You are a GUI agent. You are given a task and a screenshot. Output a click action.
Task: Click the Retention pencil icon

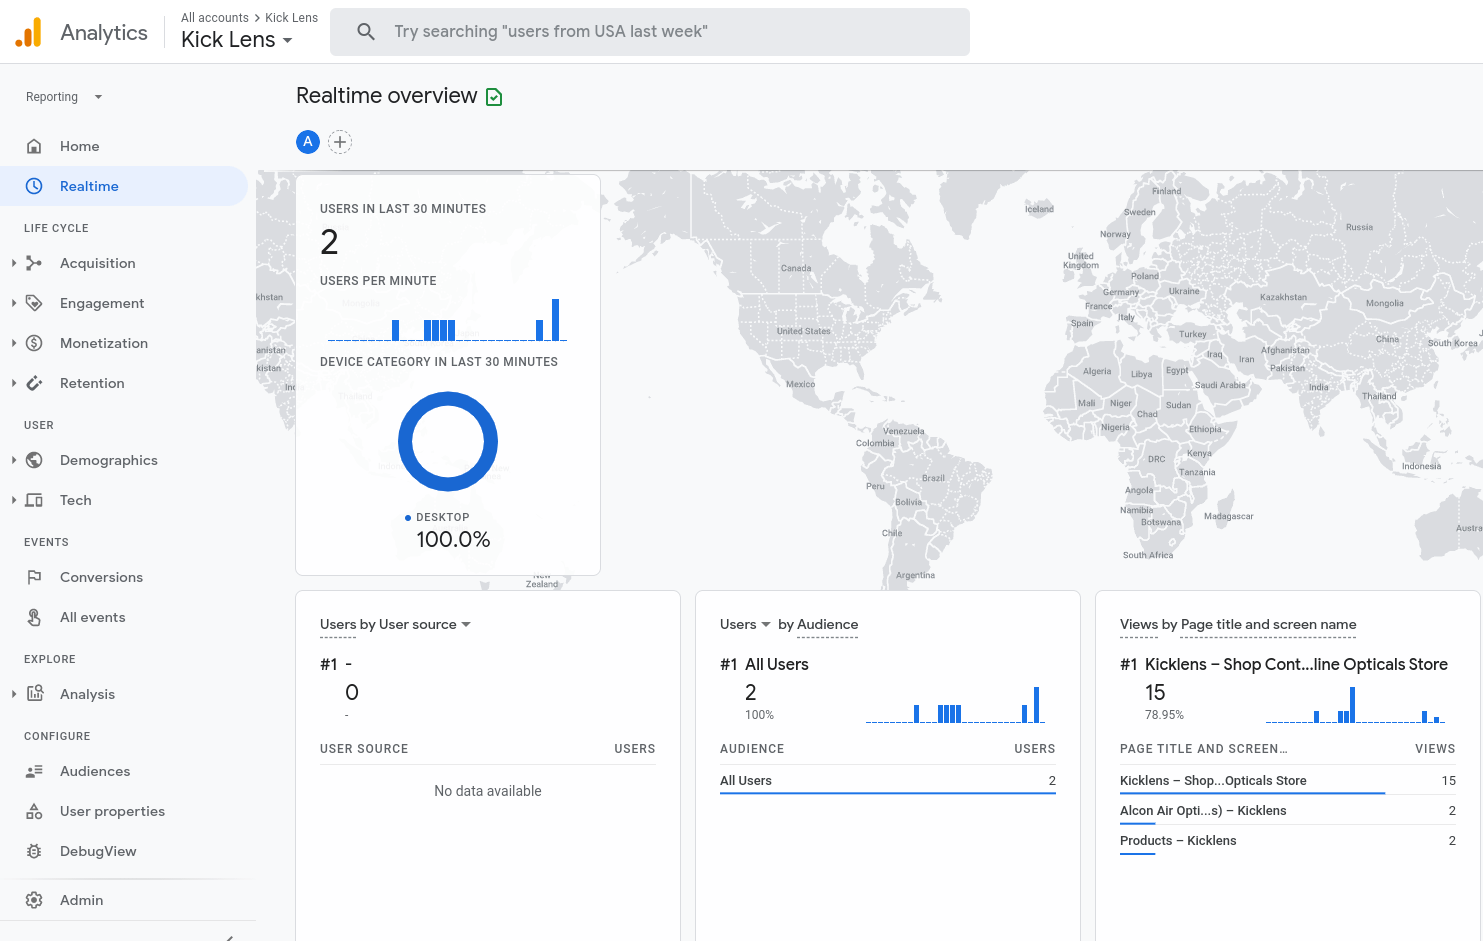[x=34, y=383]
